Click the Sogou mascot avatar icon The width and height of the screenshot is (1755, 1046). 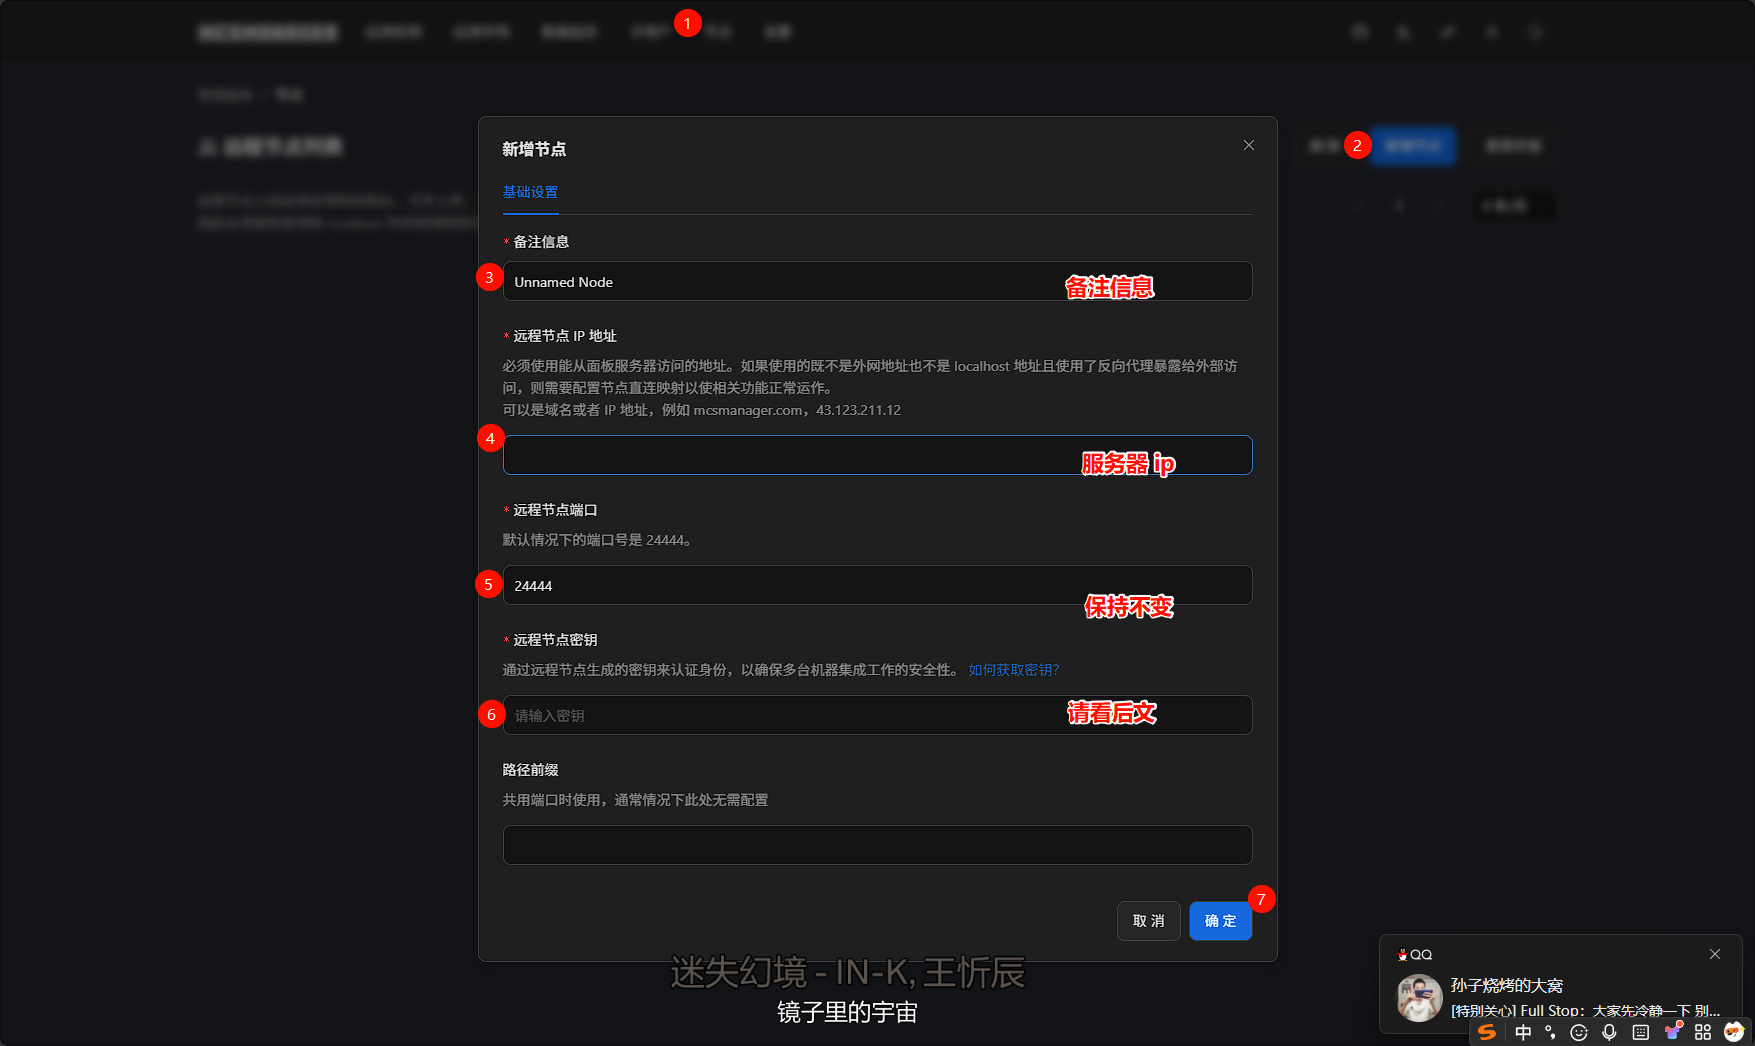pos(1734,1031)
